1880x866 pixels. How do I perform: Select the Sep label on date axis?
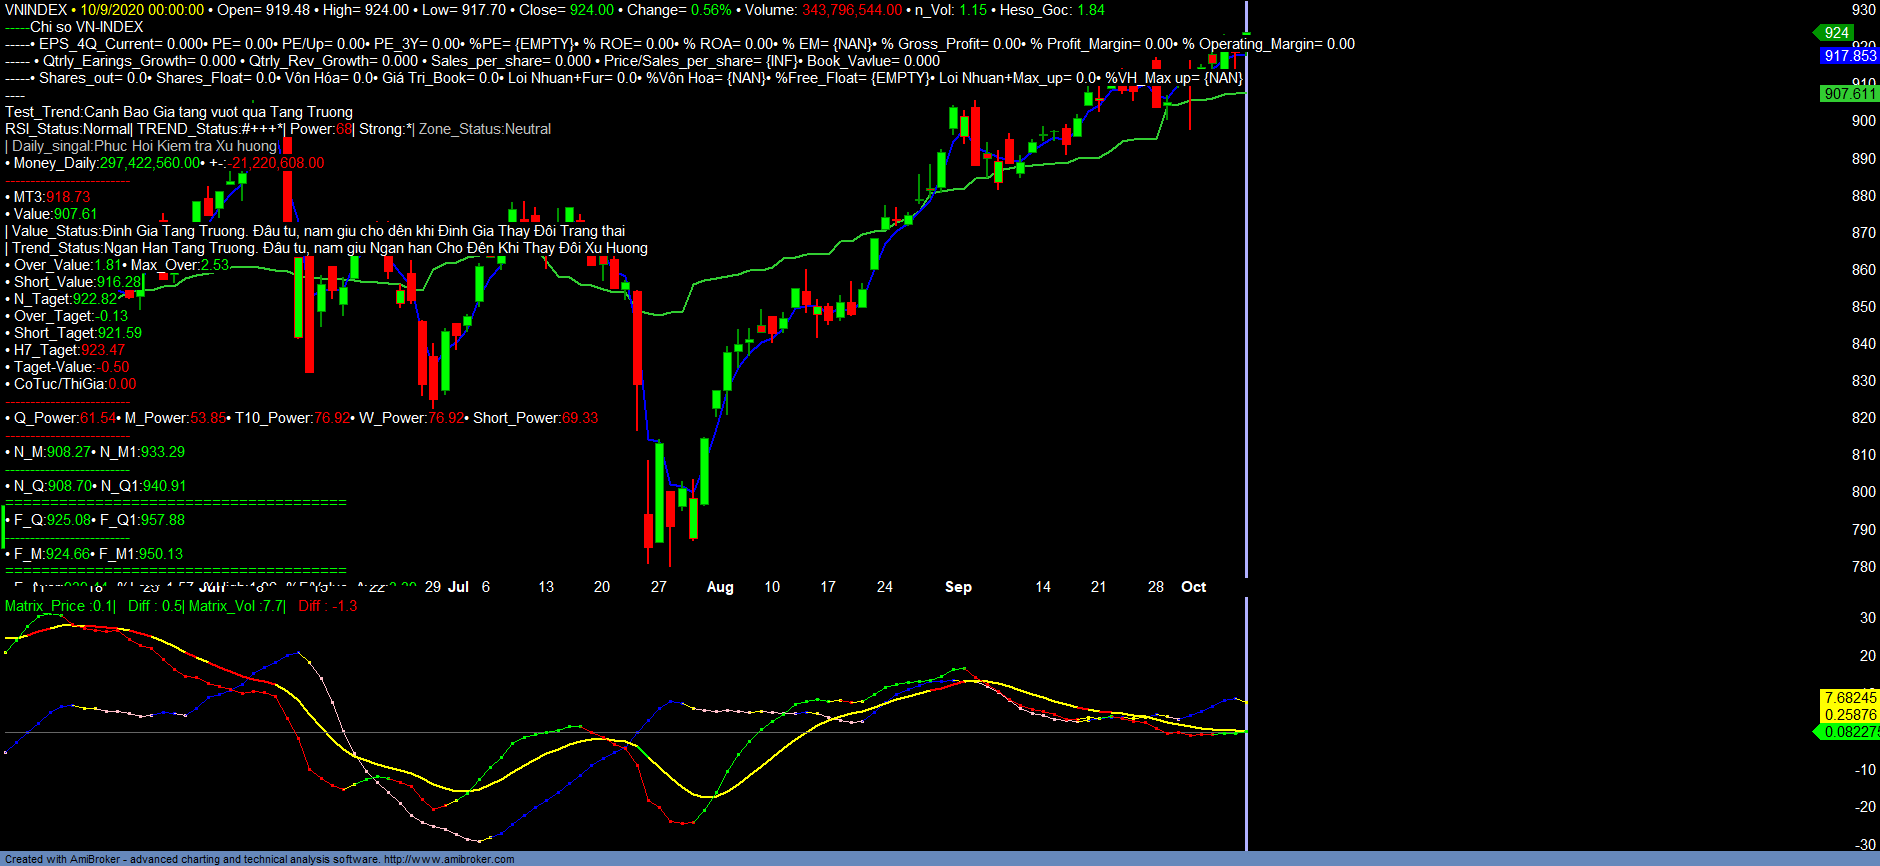click(958, 587)
